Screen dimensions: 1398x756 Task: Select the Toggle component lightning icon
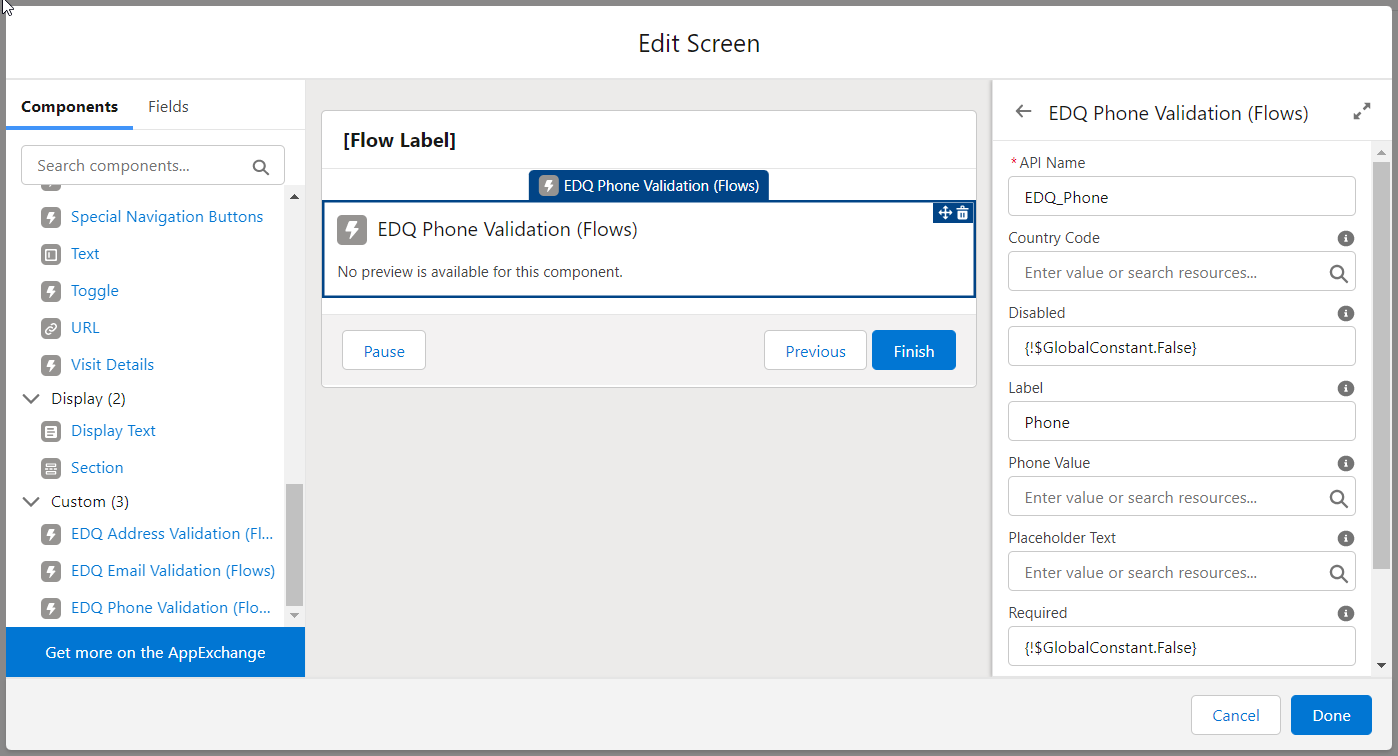pos(51,291)
